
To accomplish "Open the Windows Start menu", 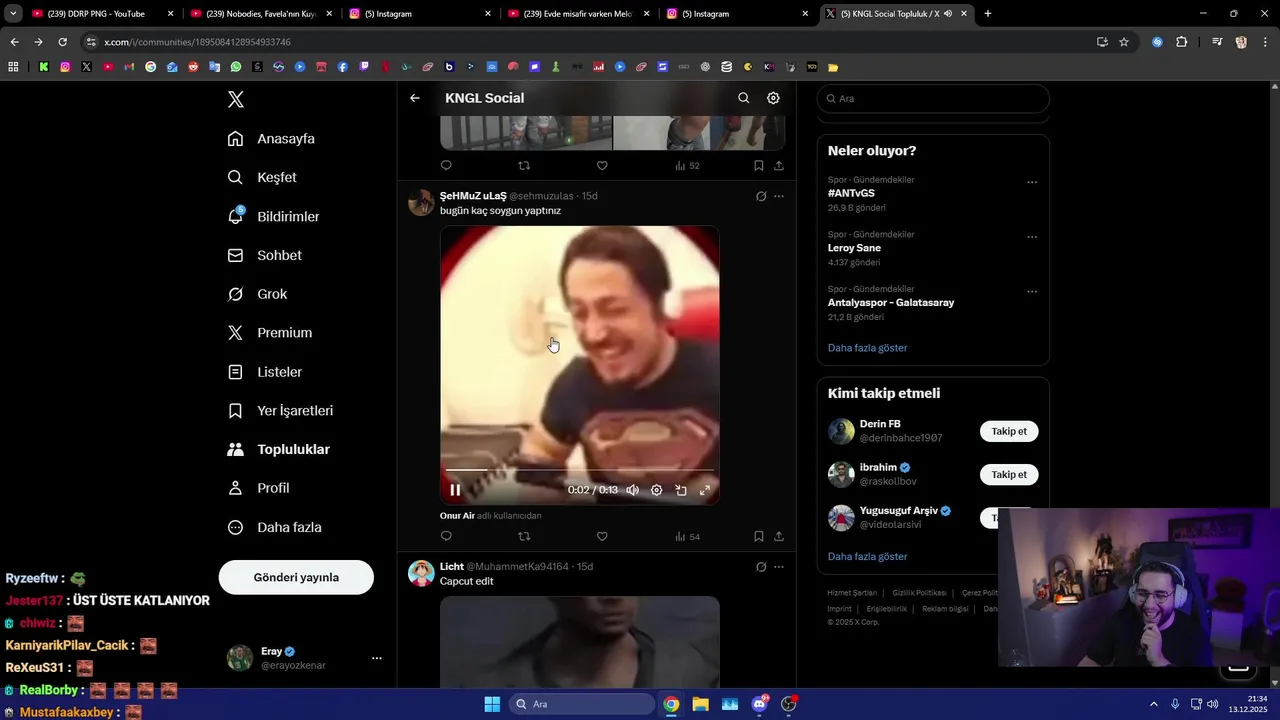I will pos(492,704).
